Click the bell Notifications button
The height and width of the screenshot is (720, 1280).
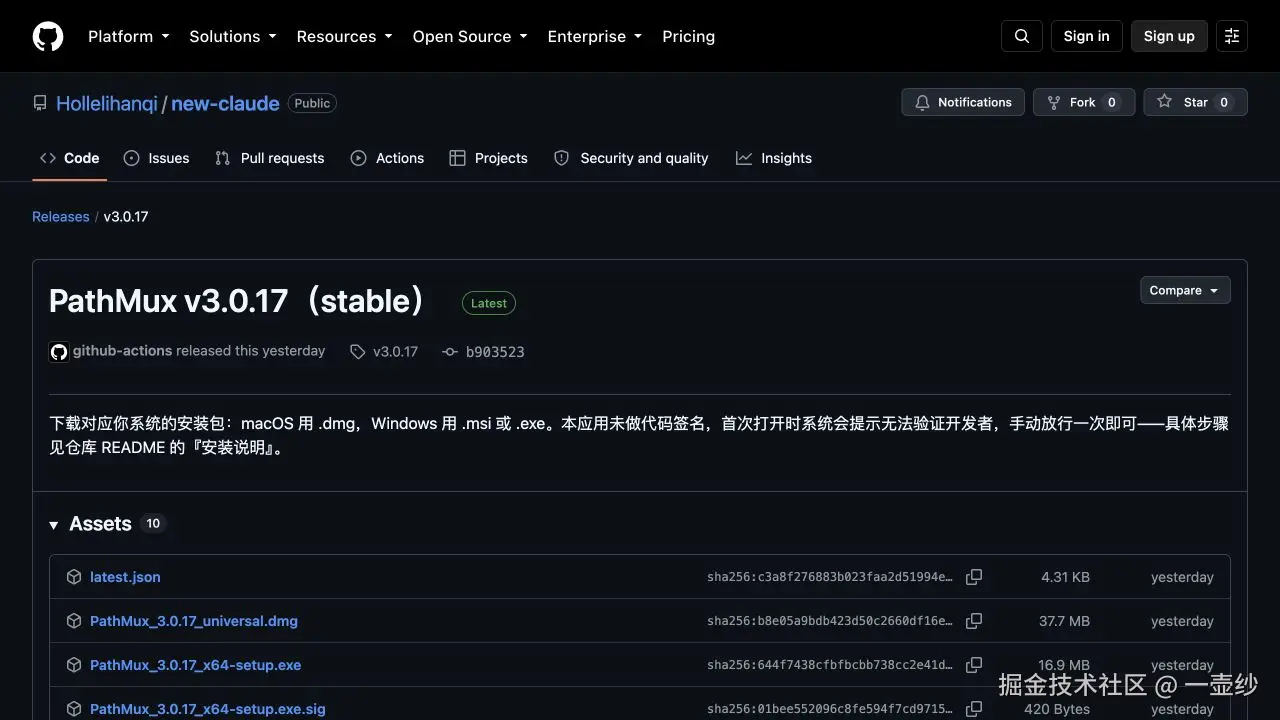[x=963, y=102]
